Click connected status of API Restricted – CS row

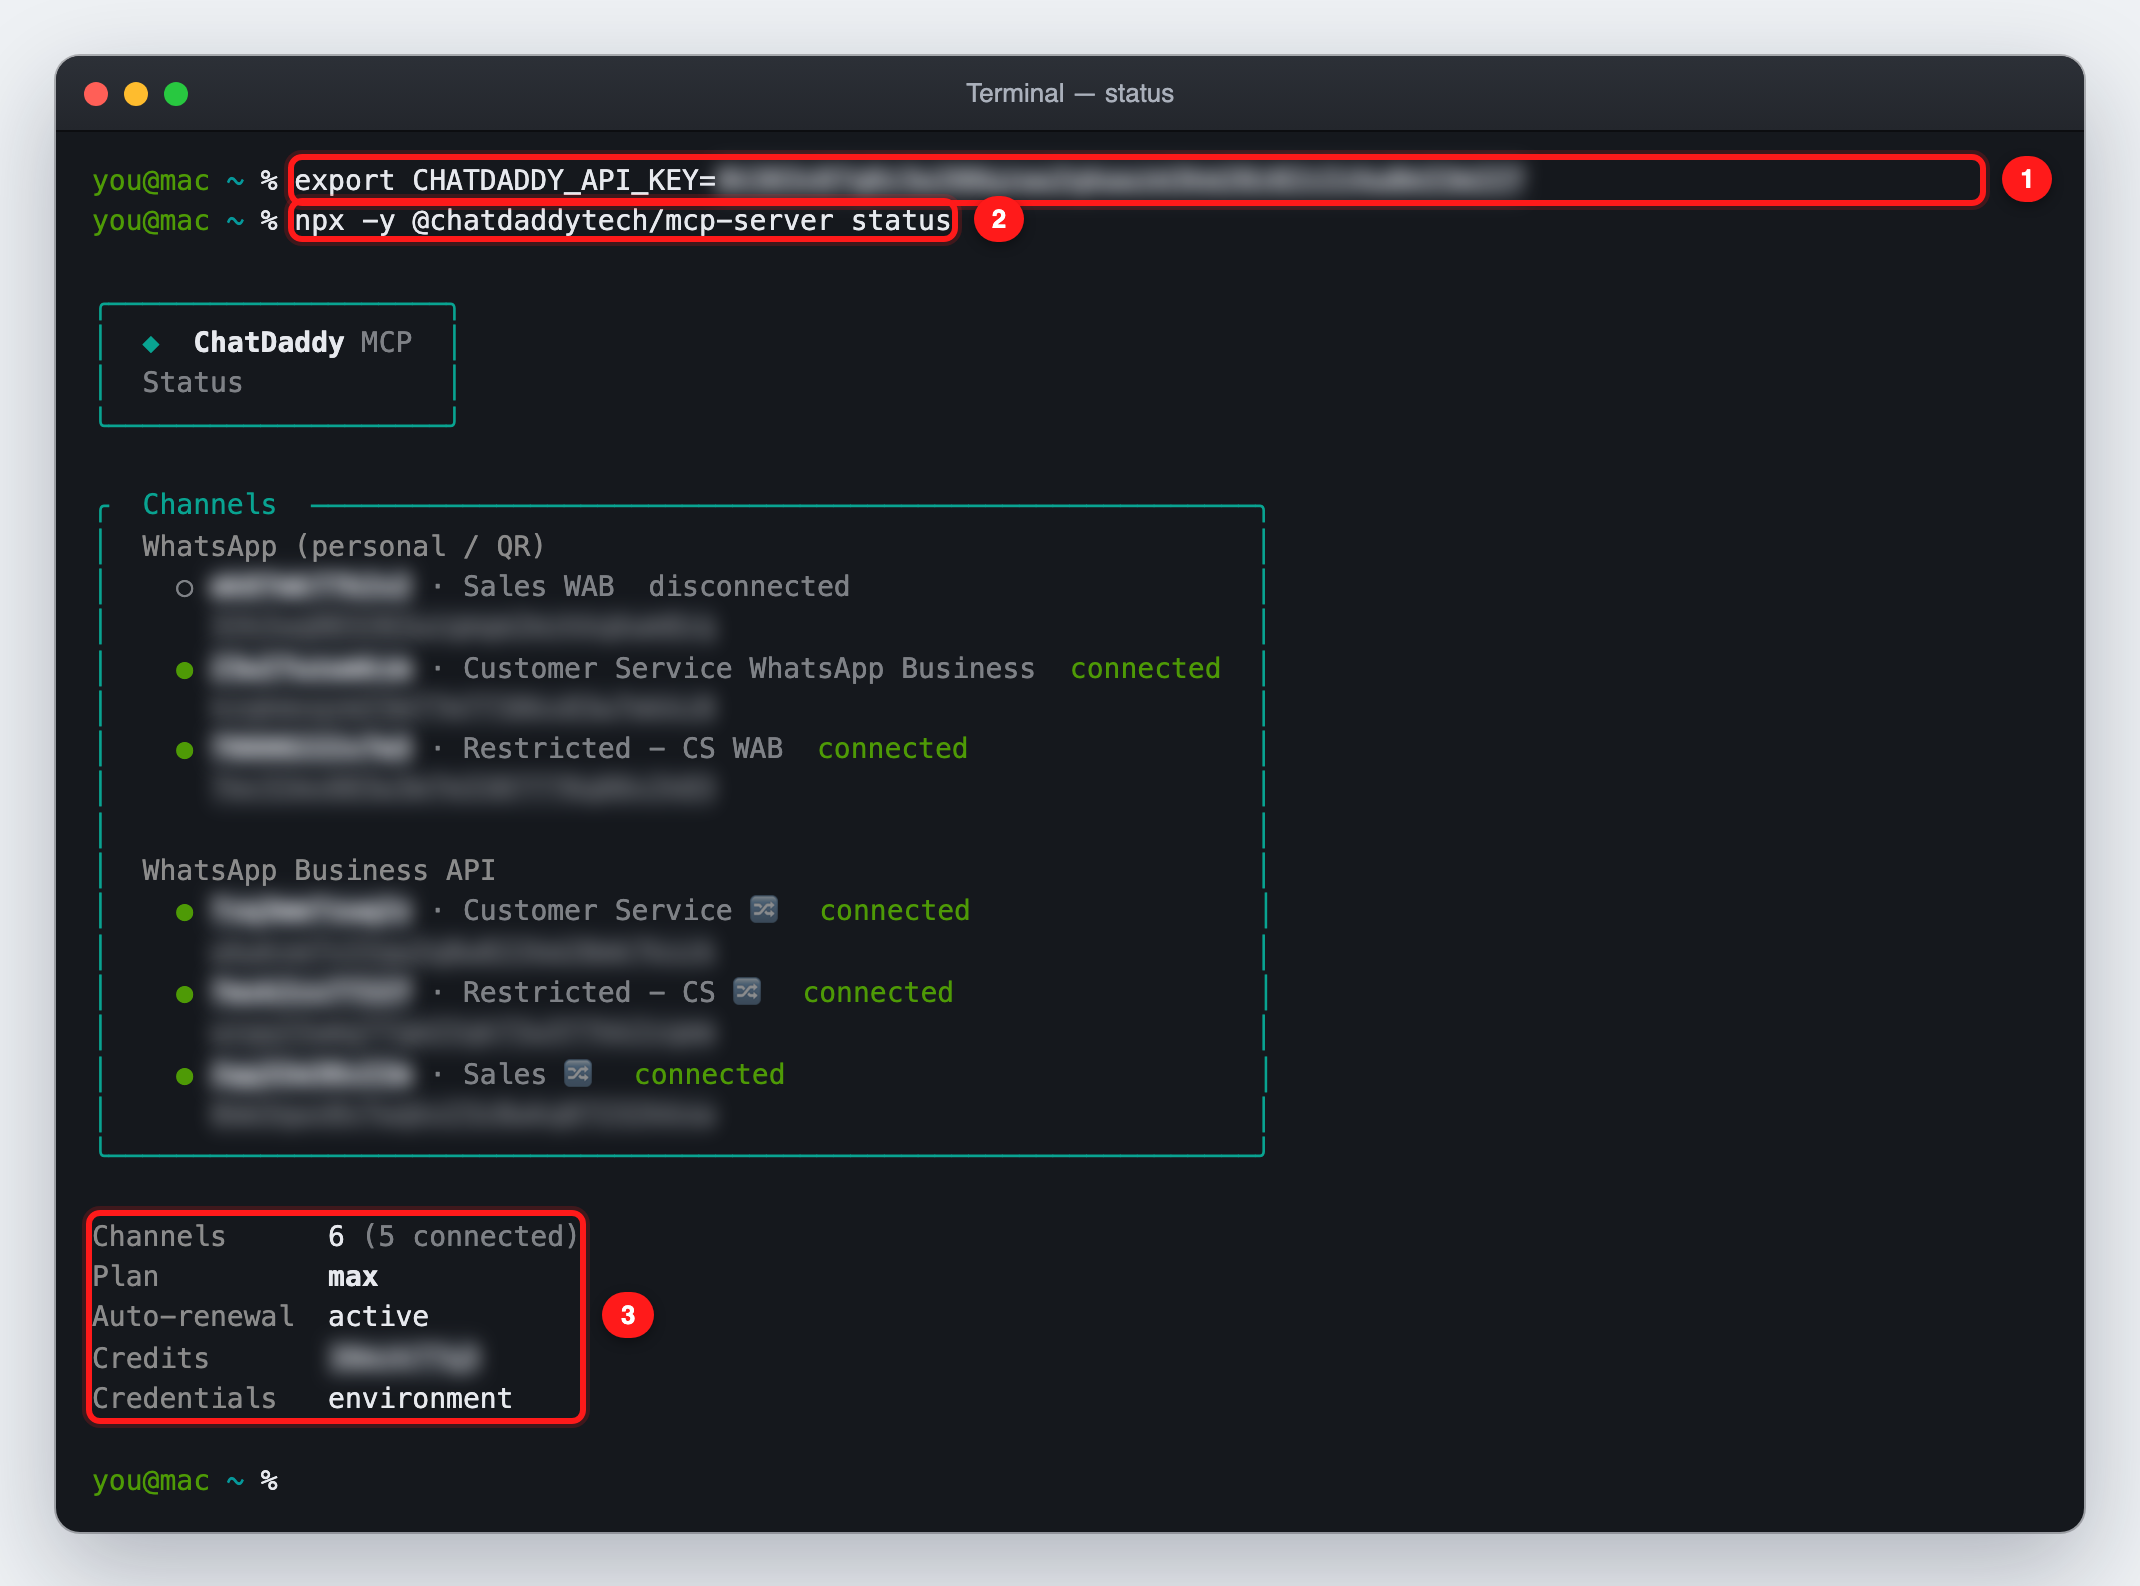[x=878, y=992]
